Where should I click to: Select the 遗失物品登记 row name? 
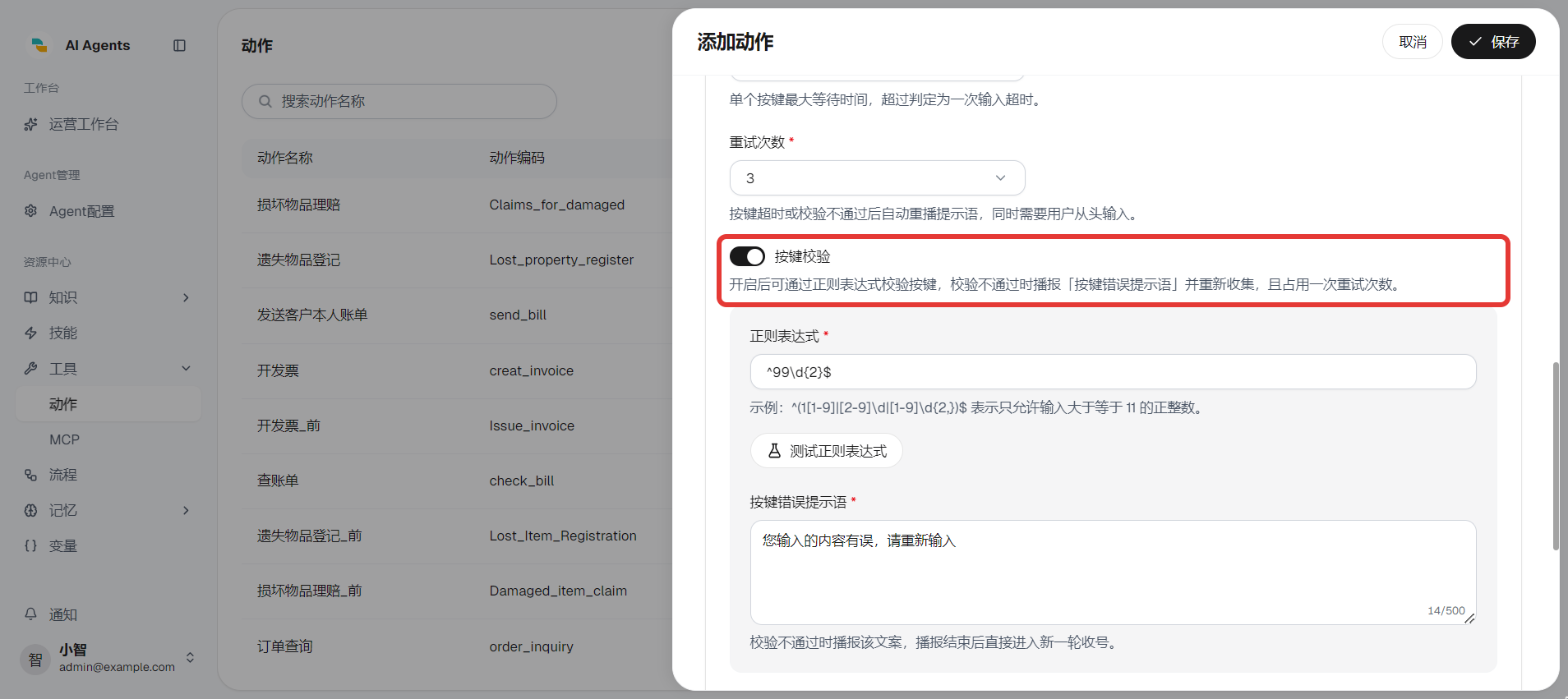[299, 260]
